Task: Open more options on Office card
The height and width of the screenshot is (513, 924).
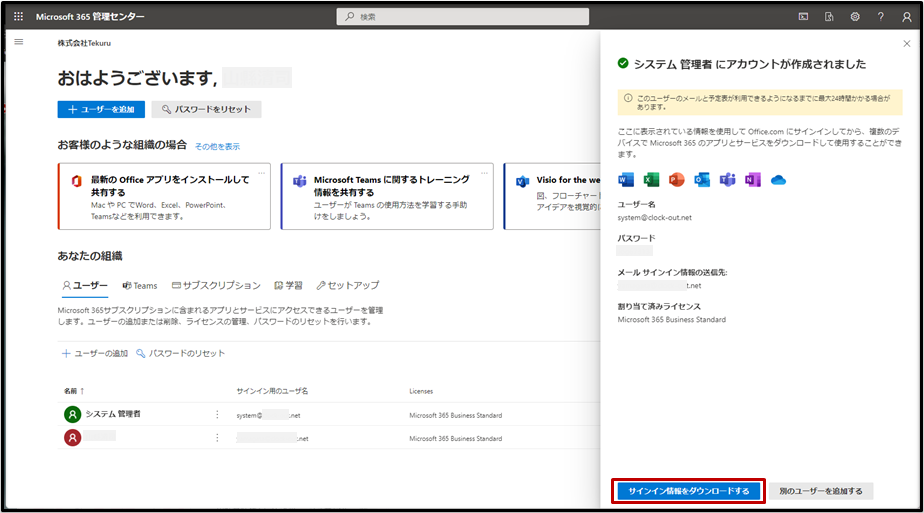Action: pos(261,173)
